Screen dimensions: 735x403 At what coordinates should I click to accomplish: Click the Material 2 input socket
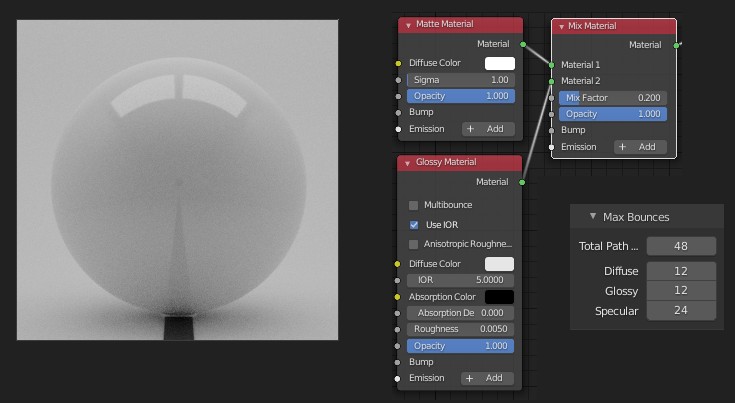pos(551,81)
